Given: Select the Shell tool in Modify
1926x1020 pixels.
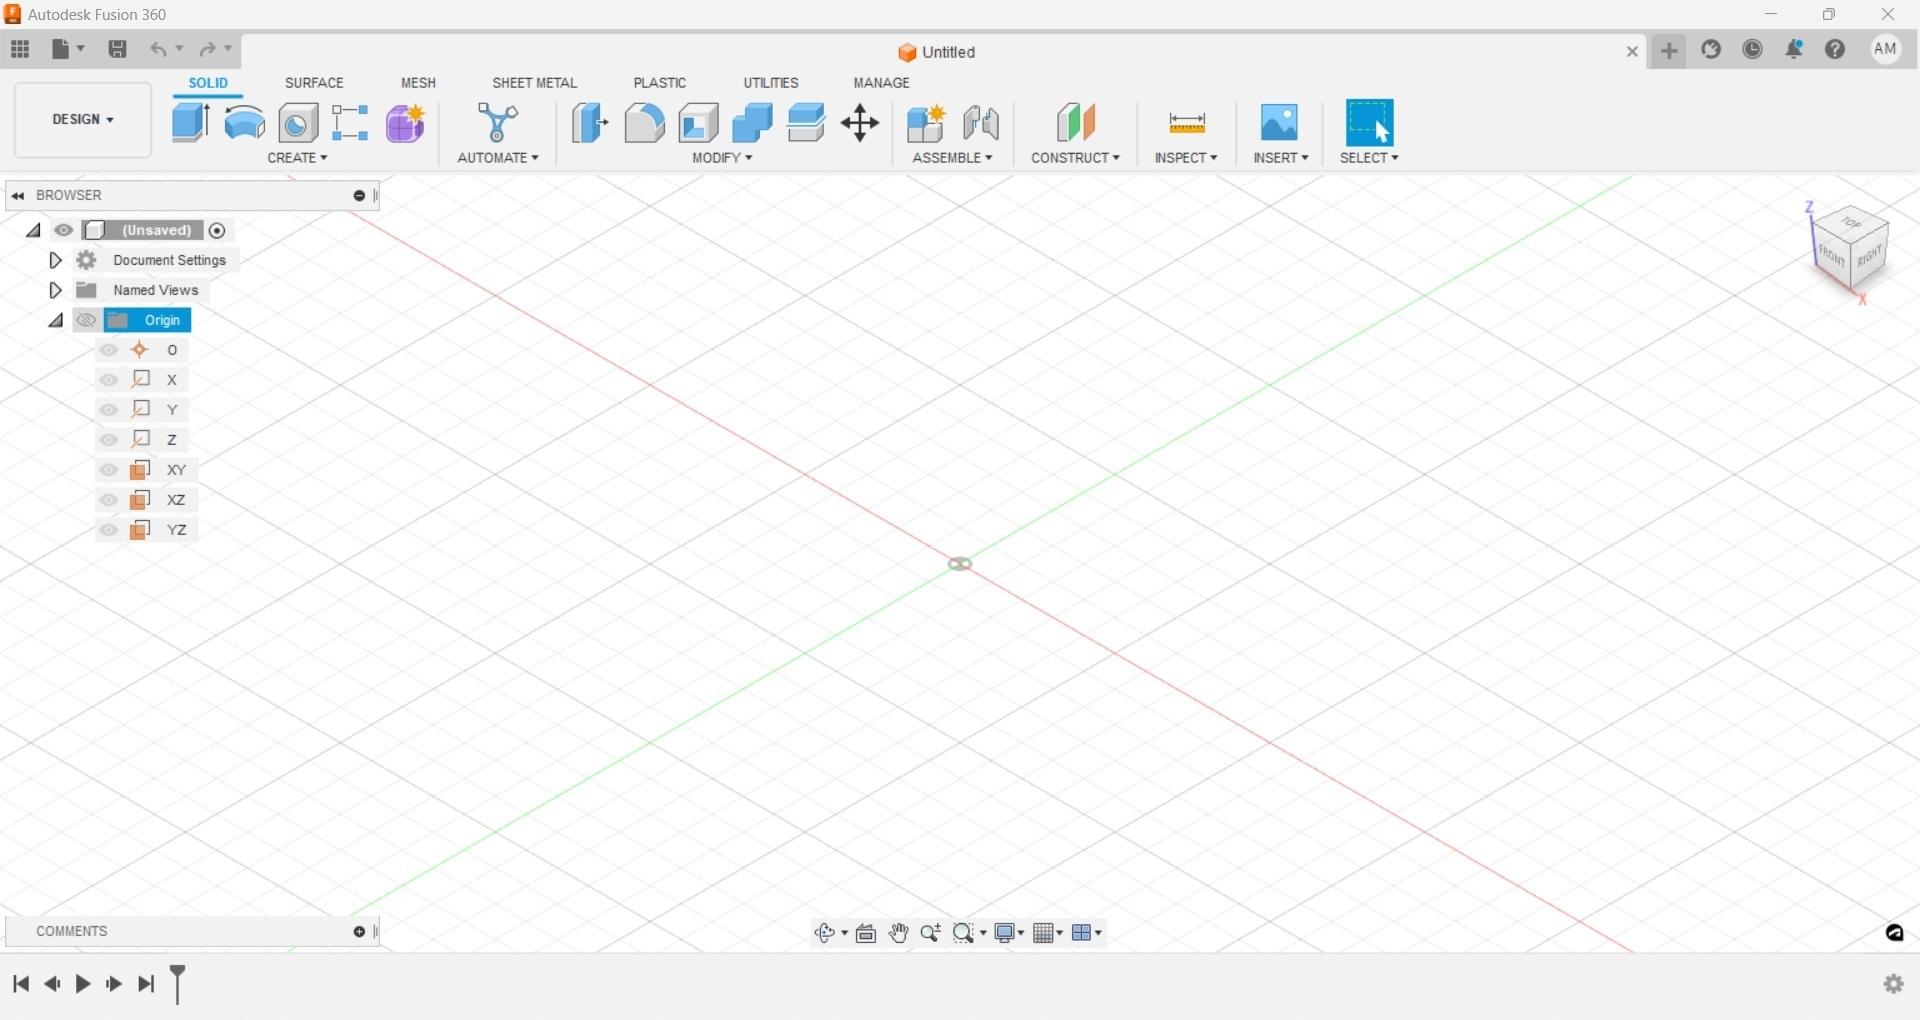Looking at the screenshot, I should (x=699, y=123).
